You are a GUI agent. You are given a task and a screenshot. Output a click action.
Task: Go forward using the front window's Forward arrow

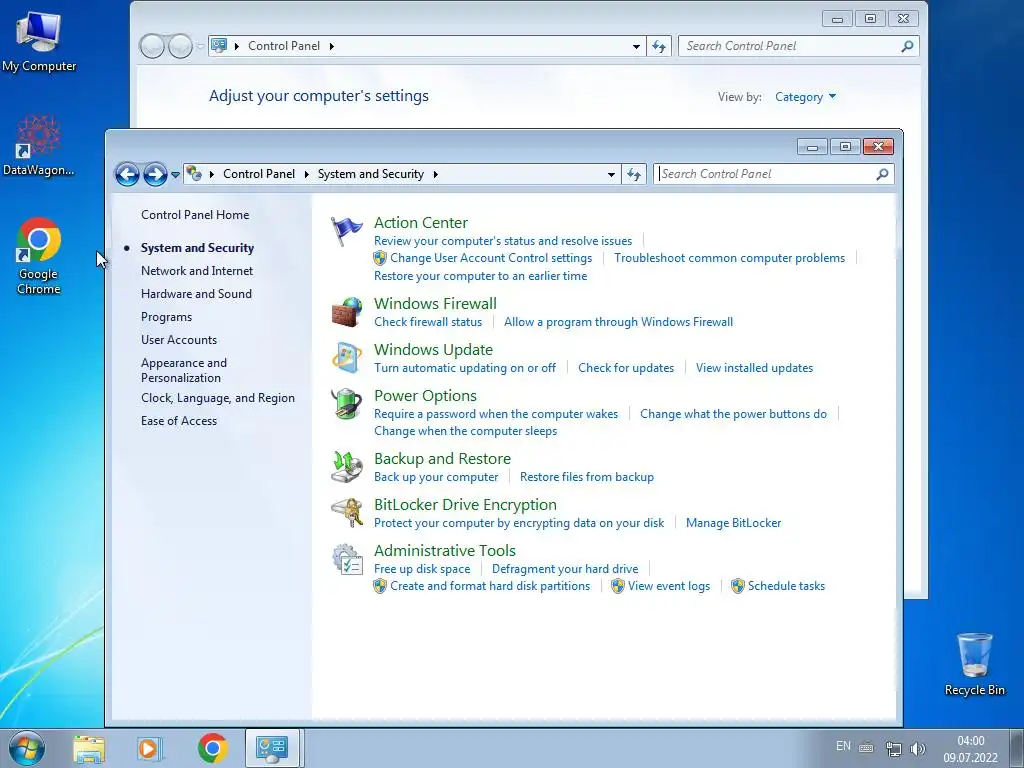155,174
